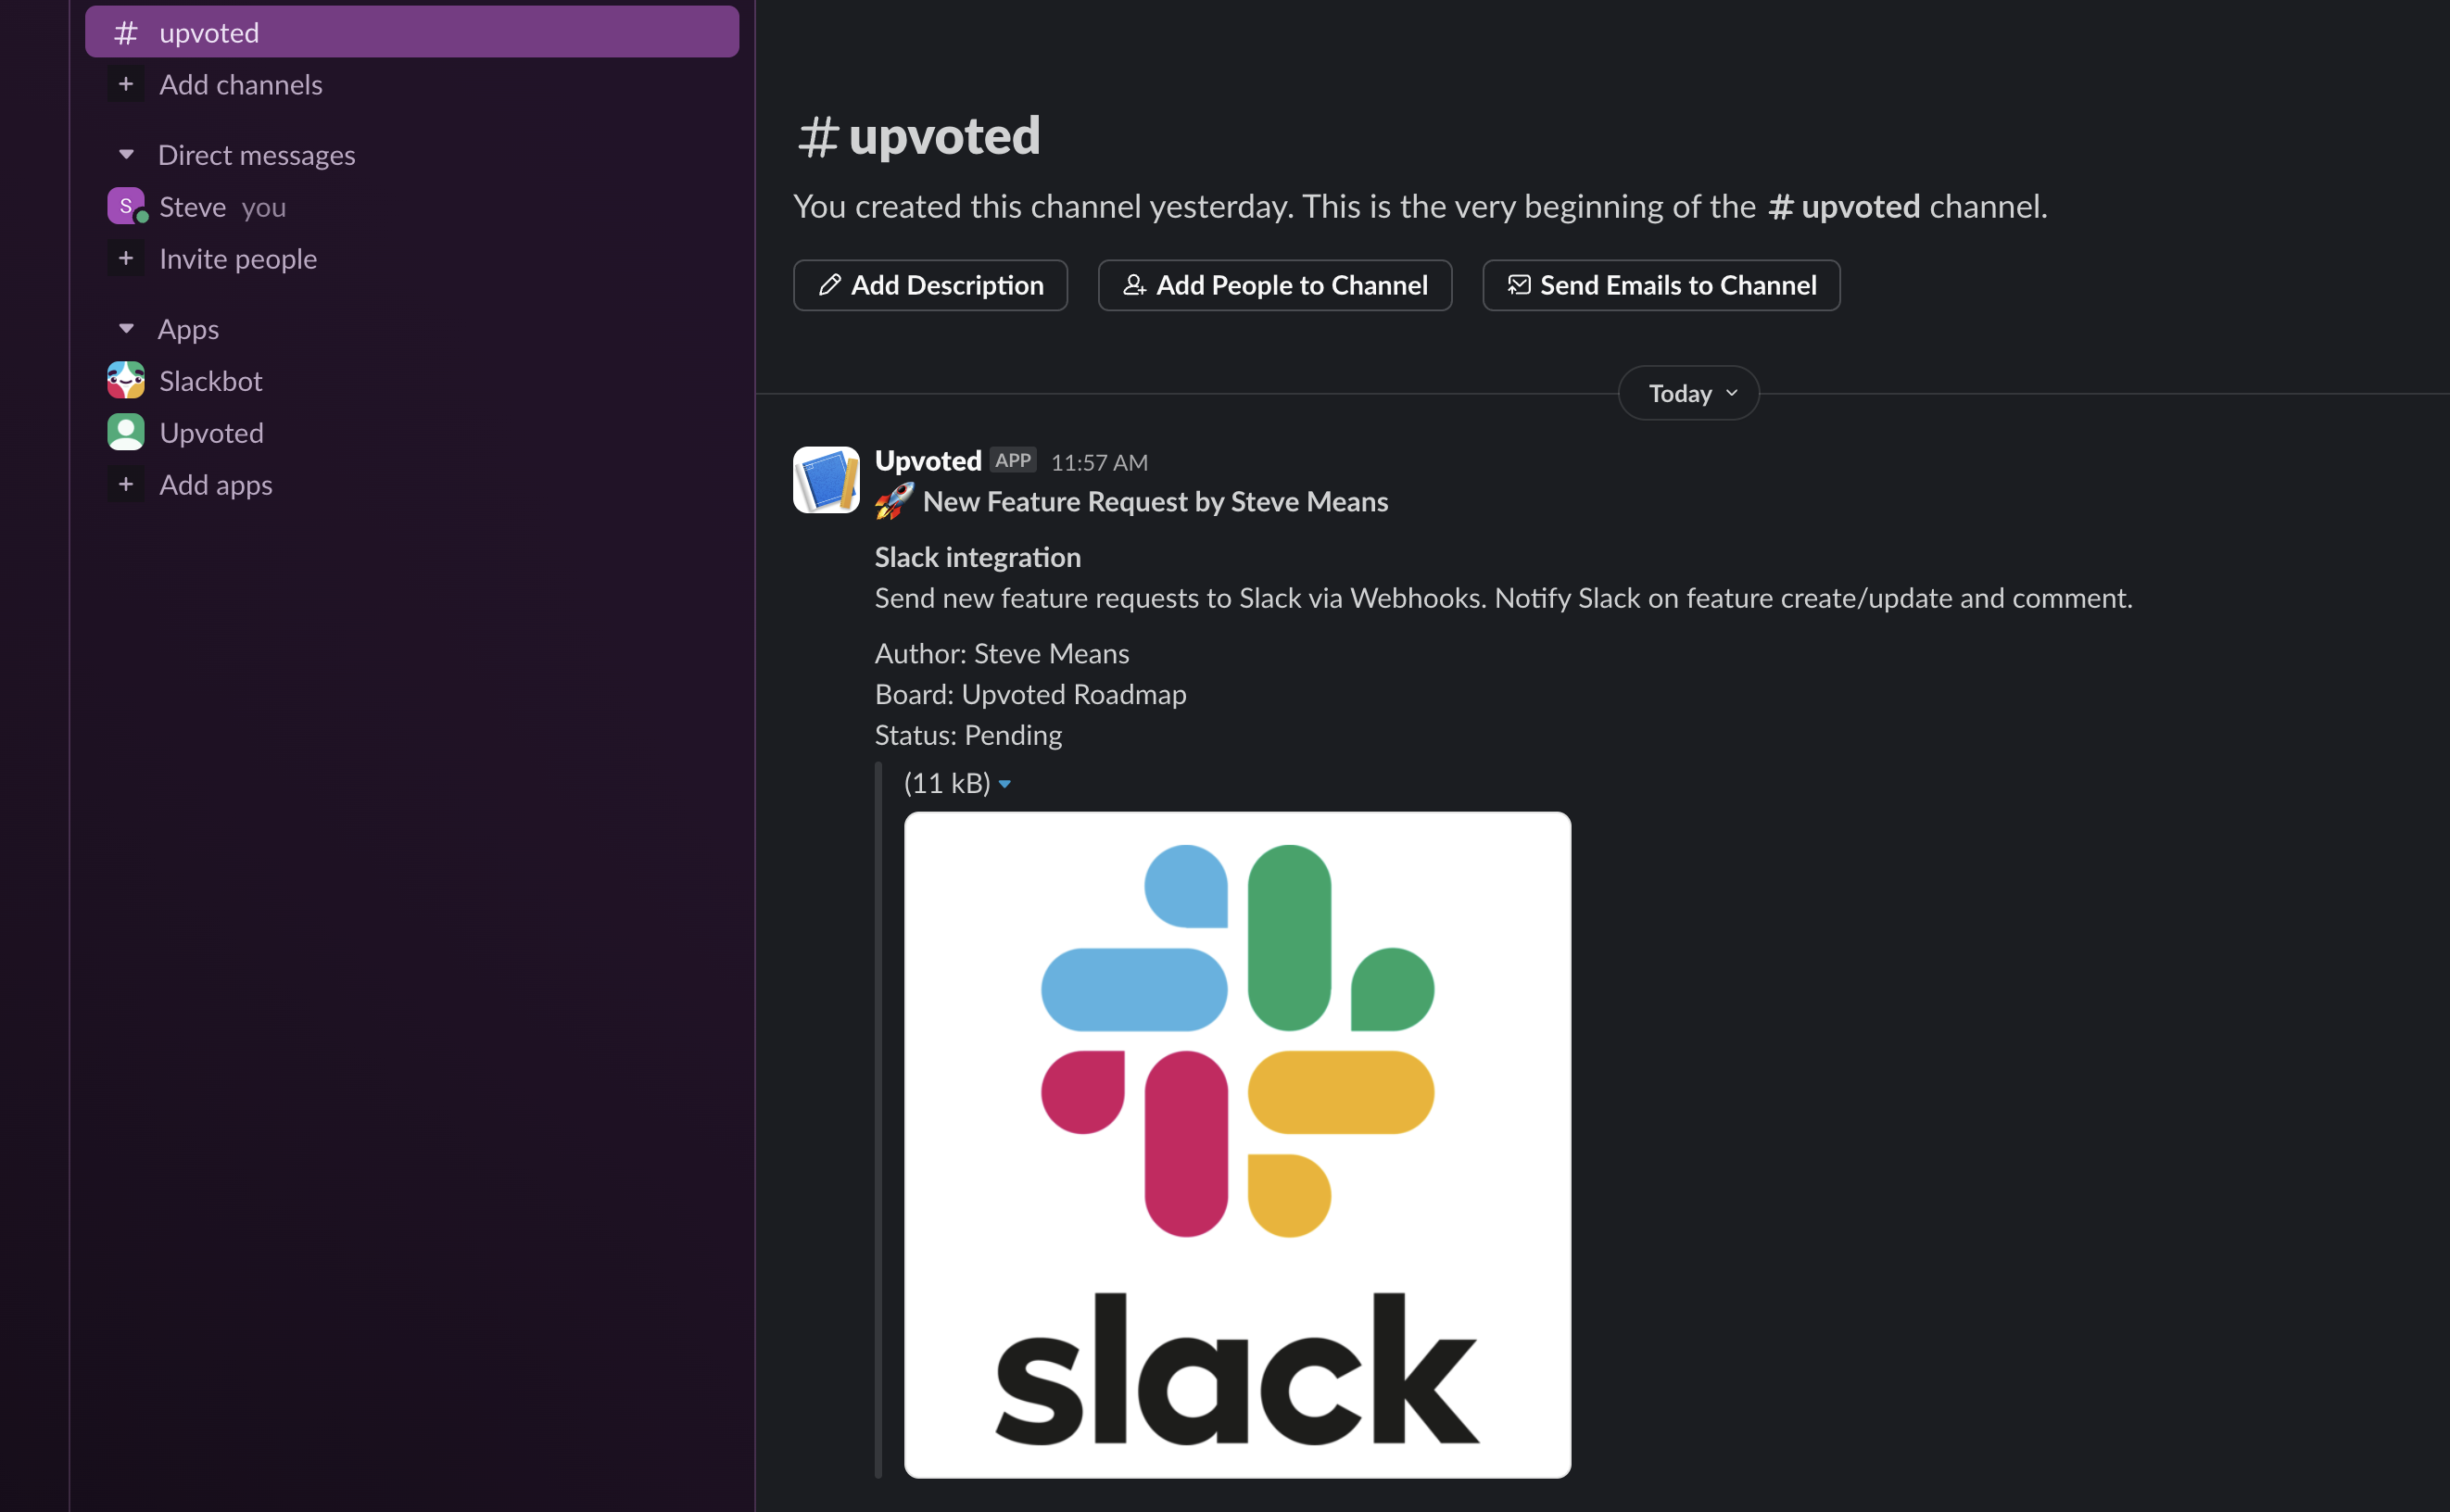2450x1512 pixels.
Task: Collapse the (11 kB) image attachment arrow
Action: tap(1005, 784)
